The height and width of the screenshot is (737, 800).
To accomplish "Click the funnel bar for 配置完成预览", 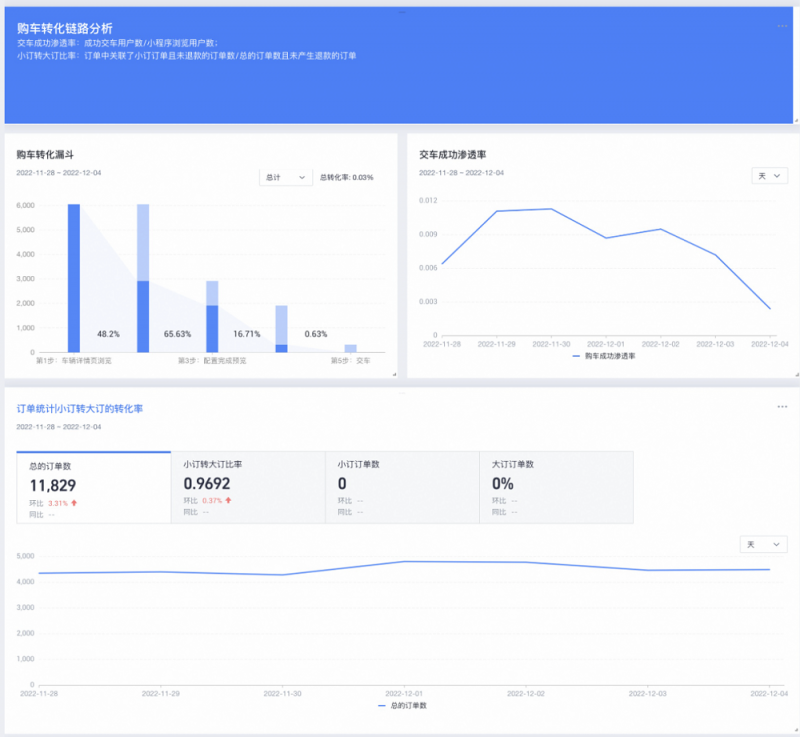I will [x=210, y=310].
